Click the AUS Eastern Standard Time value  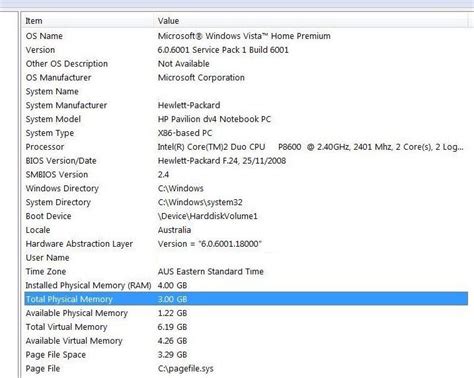tap(211, 272)
